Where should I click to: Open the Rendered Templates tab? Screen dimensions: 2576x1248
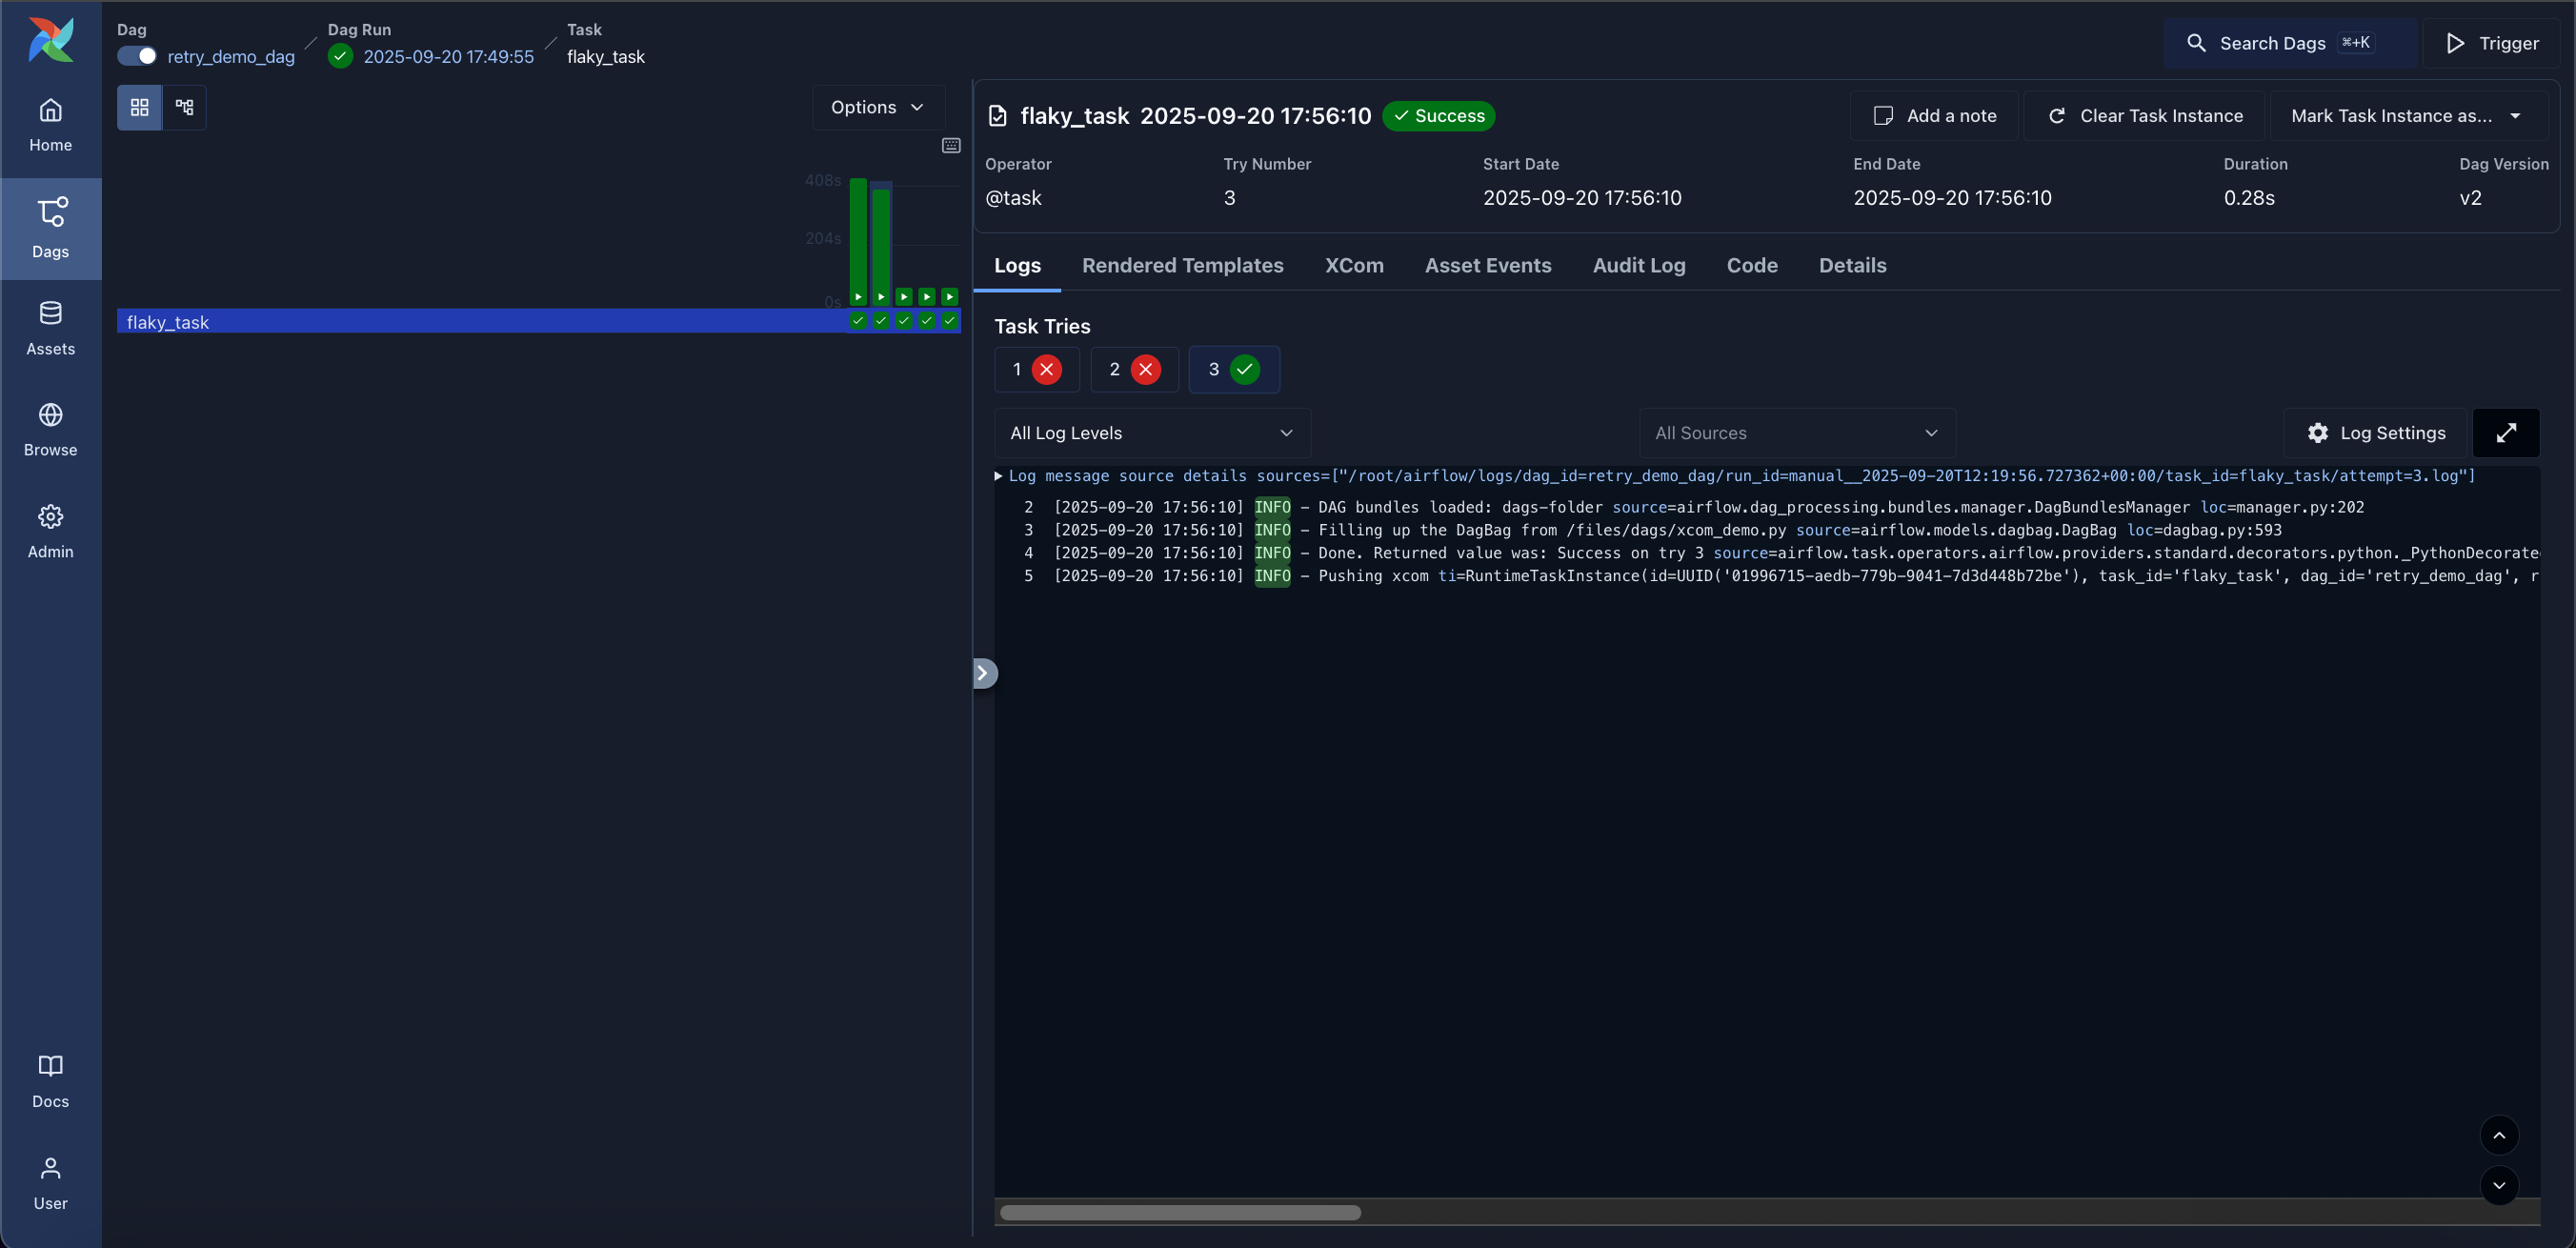pyautogui.click(x=1183, y=265)
